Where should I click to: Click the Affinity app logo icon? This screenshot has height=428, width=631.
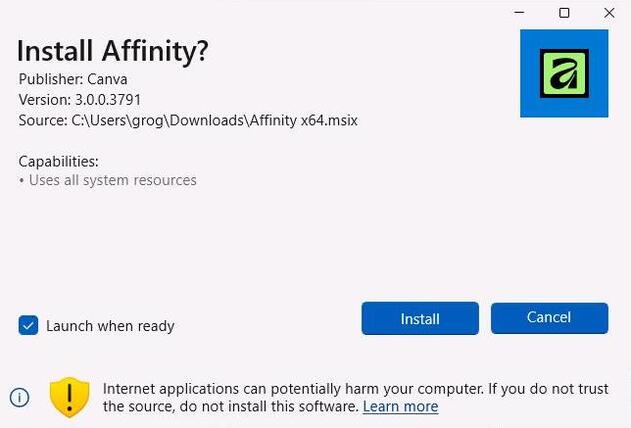pos(564,73)
